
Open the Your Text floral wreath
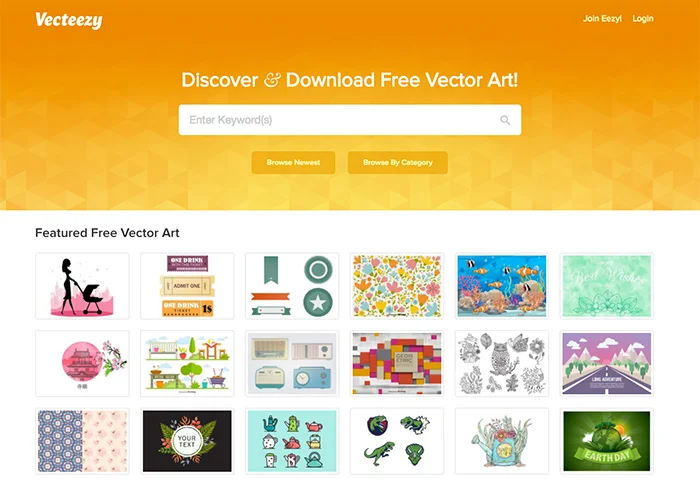point(187,441)
